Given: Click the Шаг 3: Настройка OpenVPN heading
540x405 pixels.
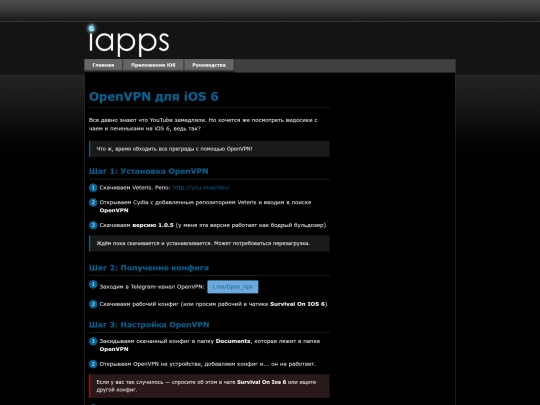Looking at the screenshot, I should click(x=149, y=325).
